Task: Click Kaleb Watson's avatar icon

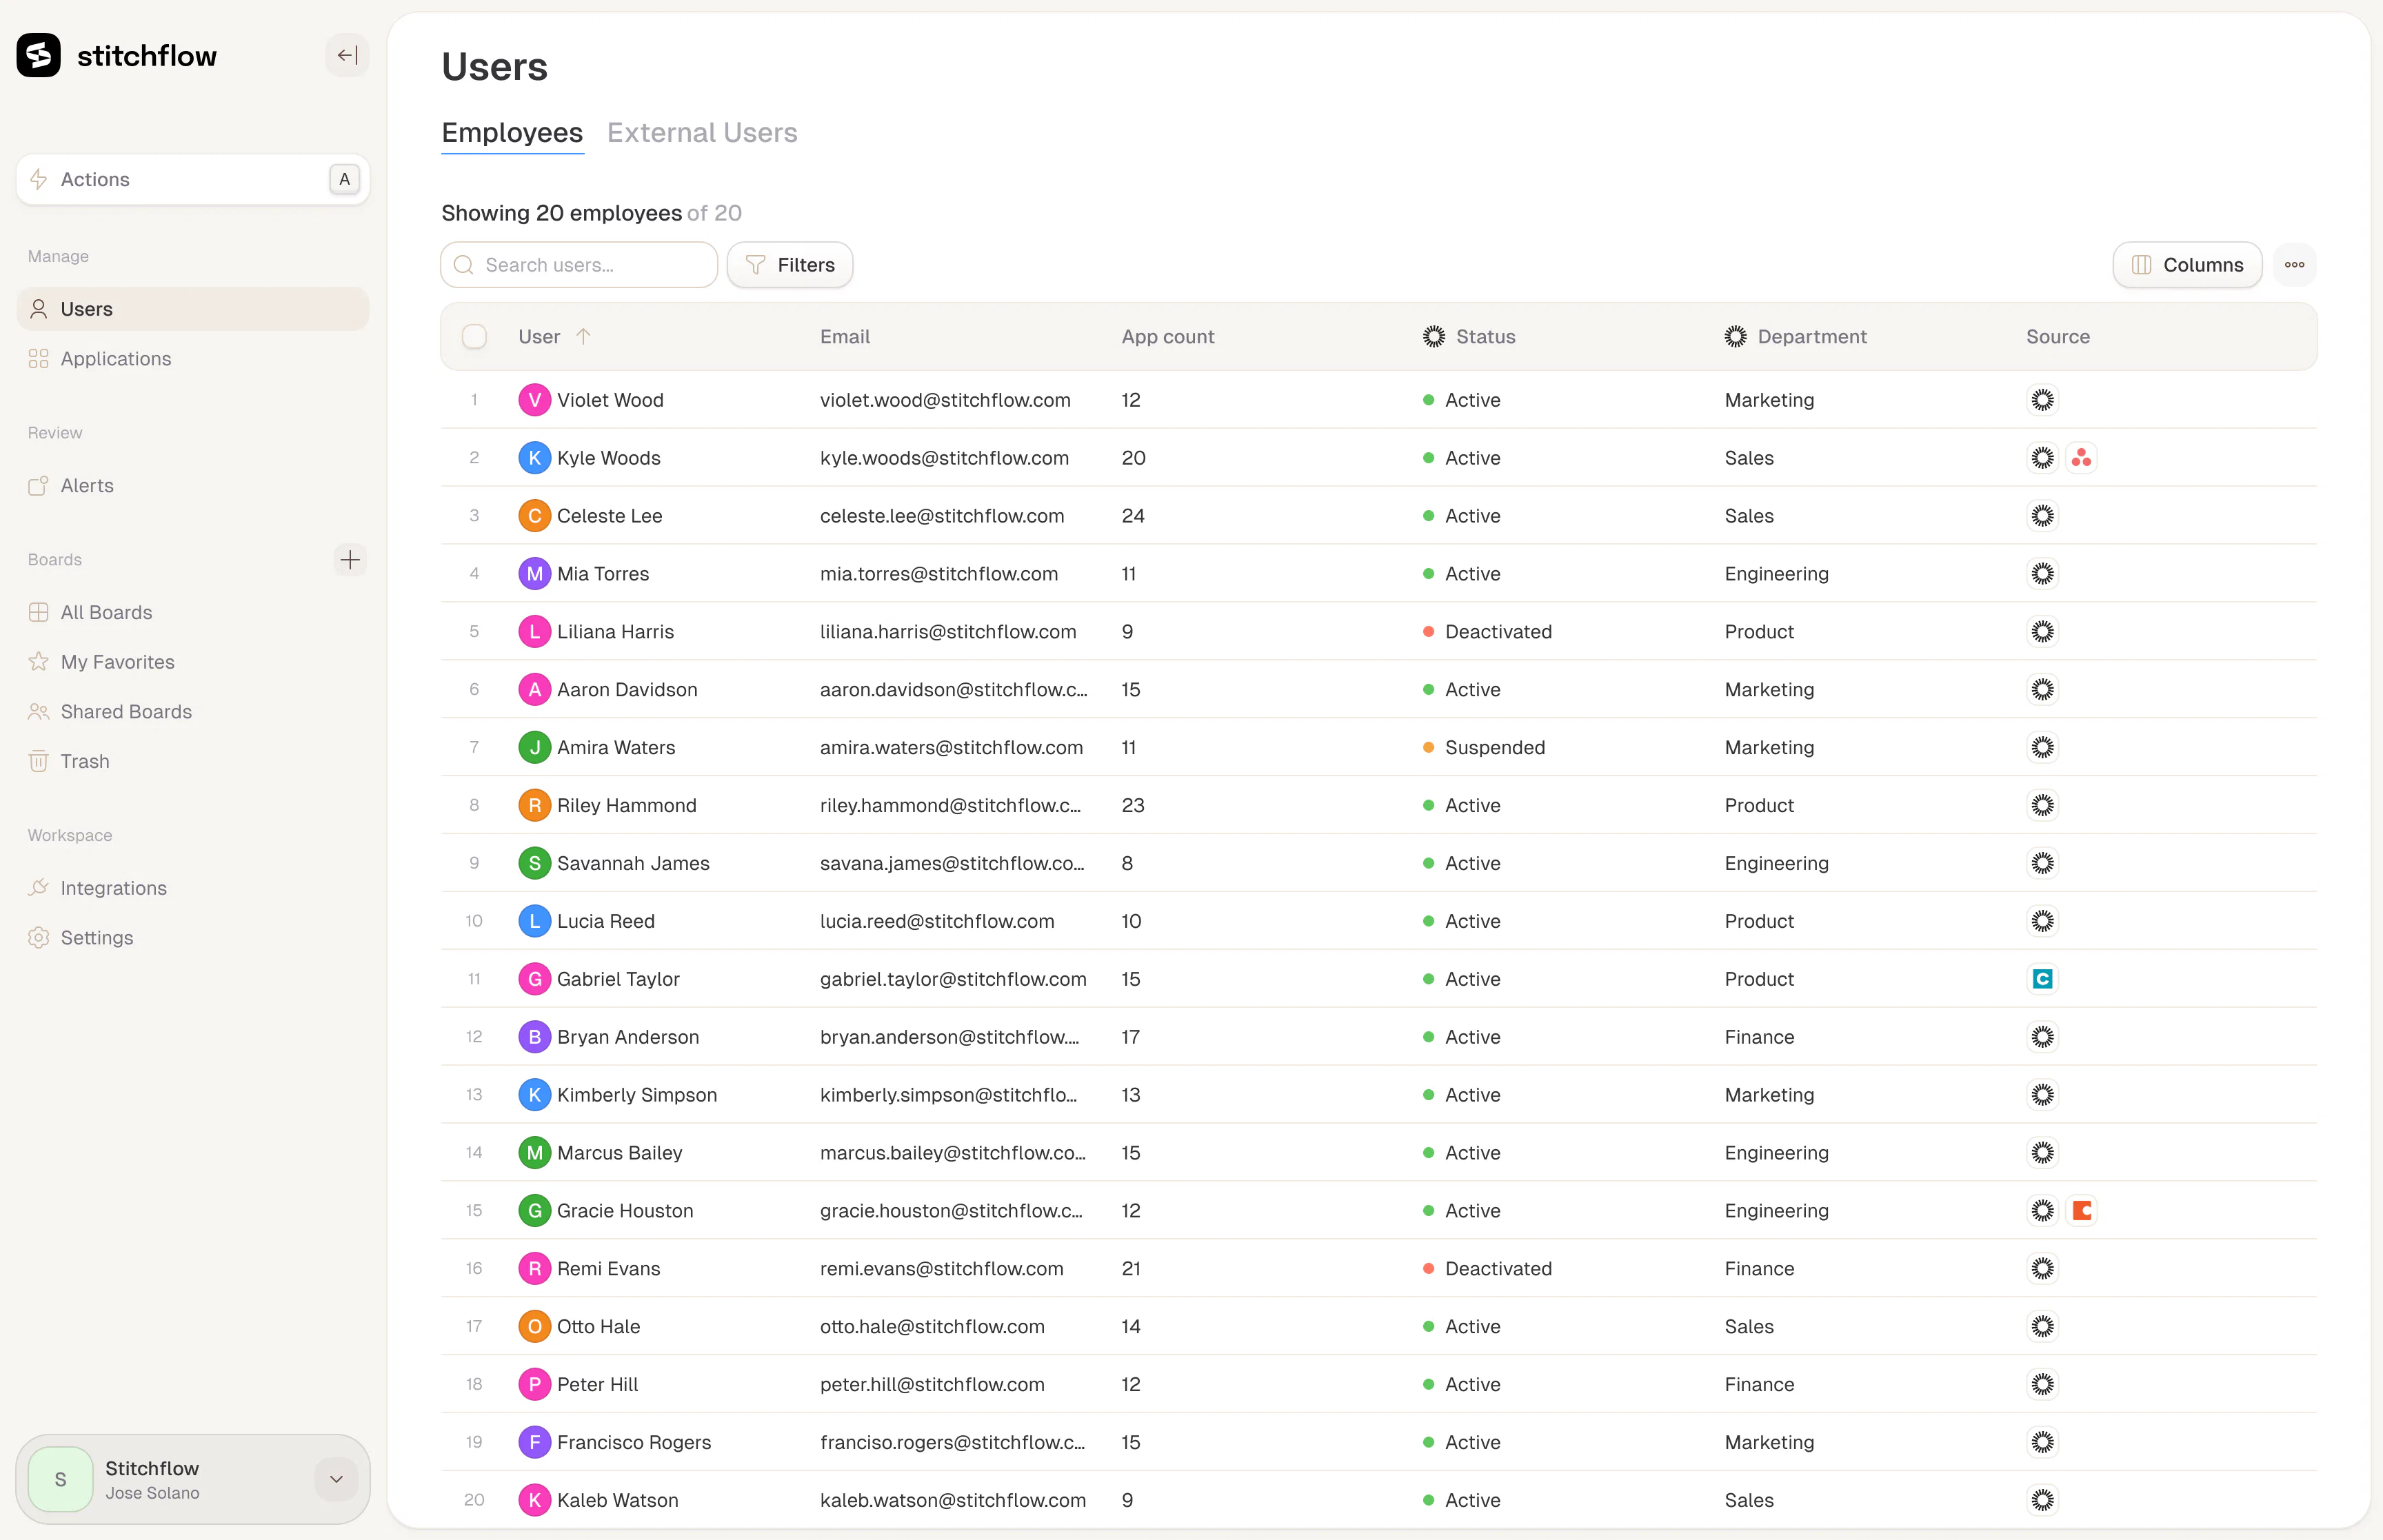Action: [534, 1500]
